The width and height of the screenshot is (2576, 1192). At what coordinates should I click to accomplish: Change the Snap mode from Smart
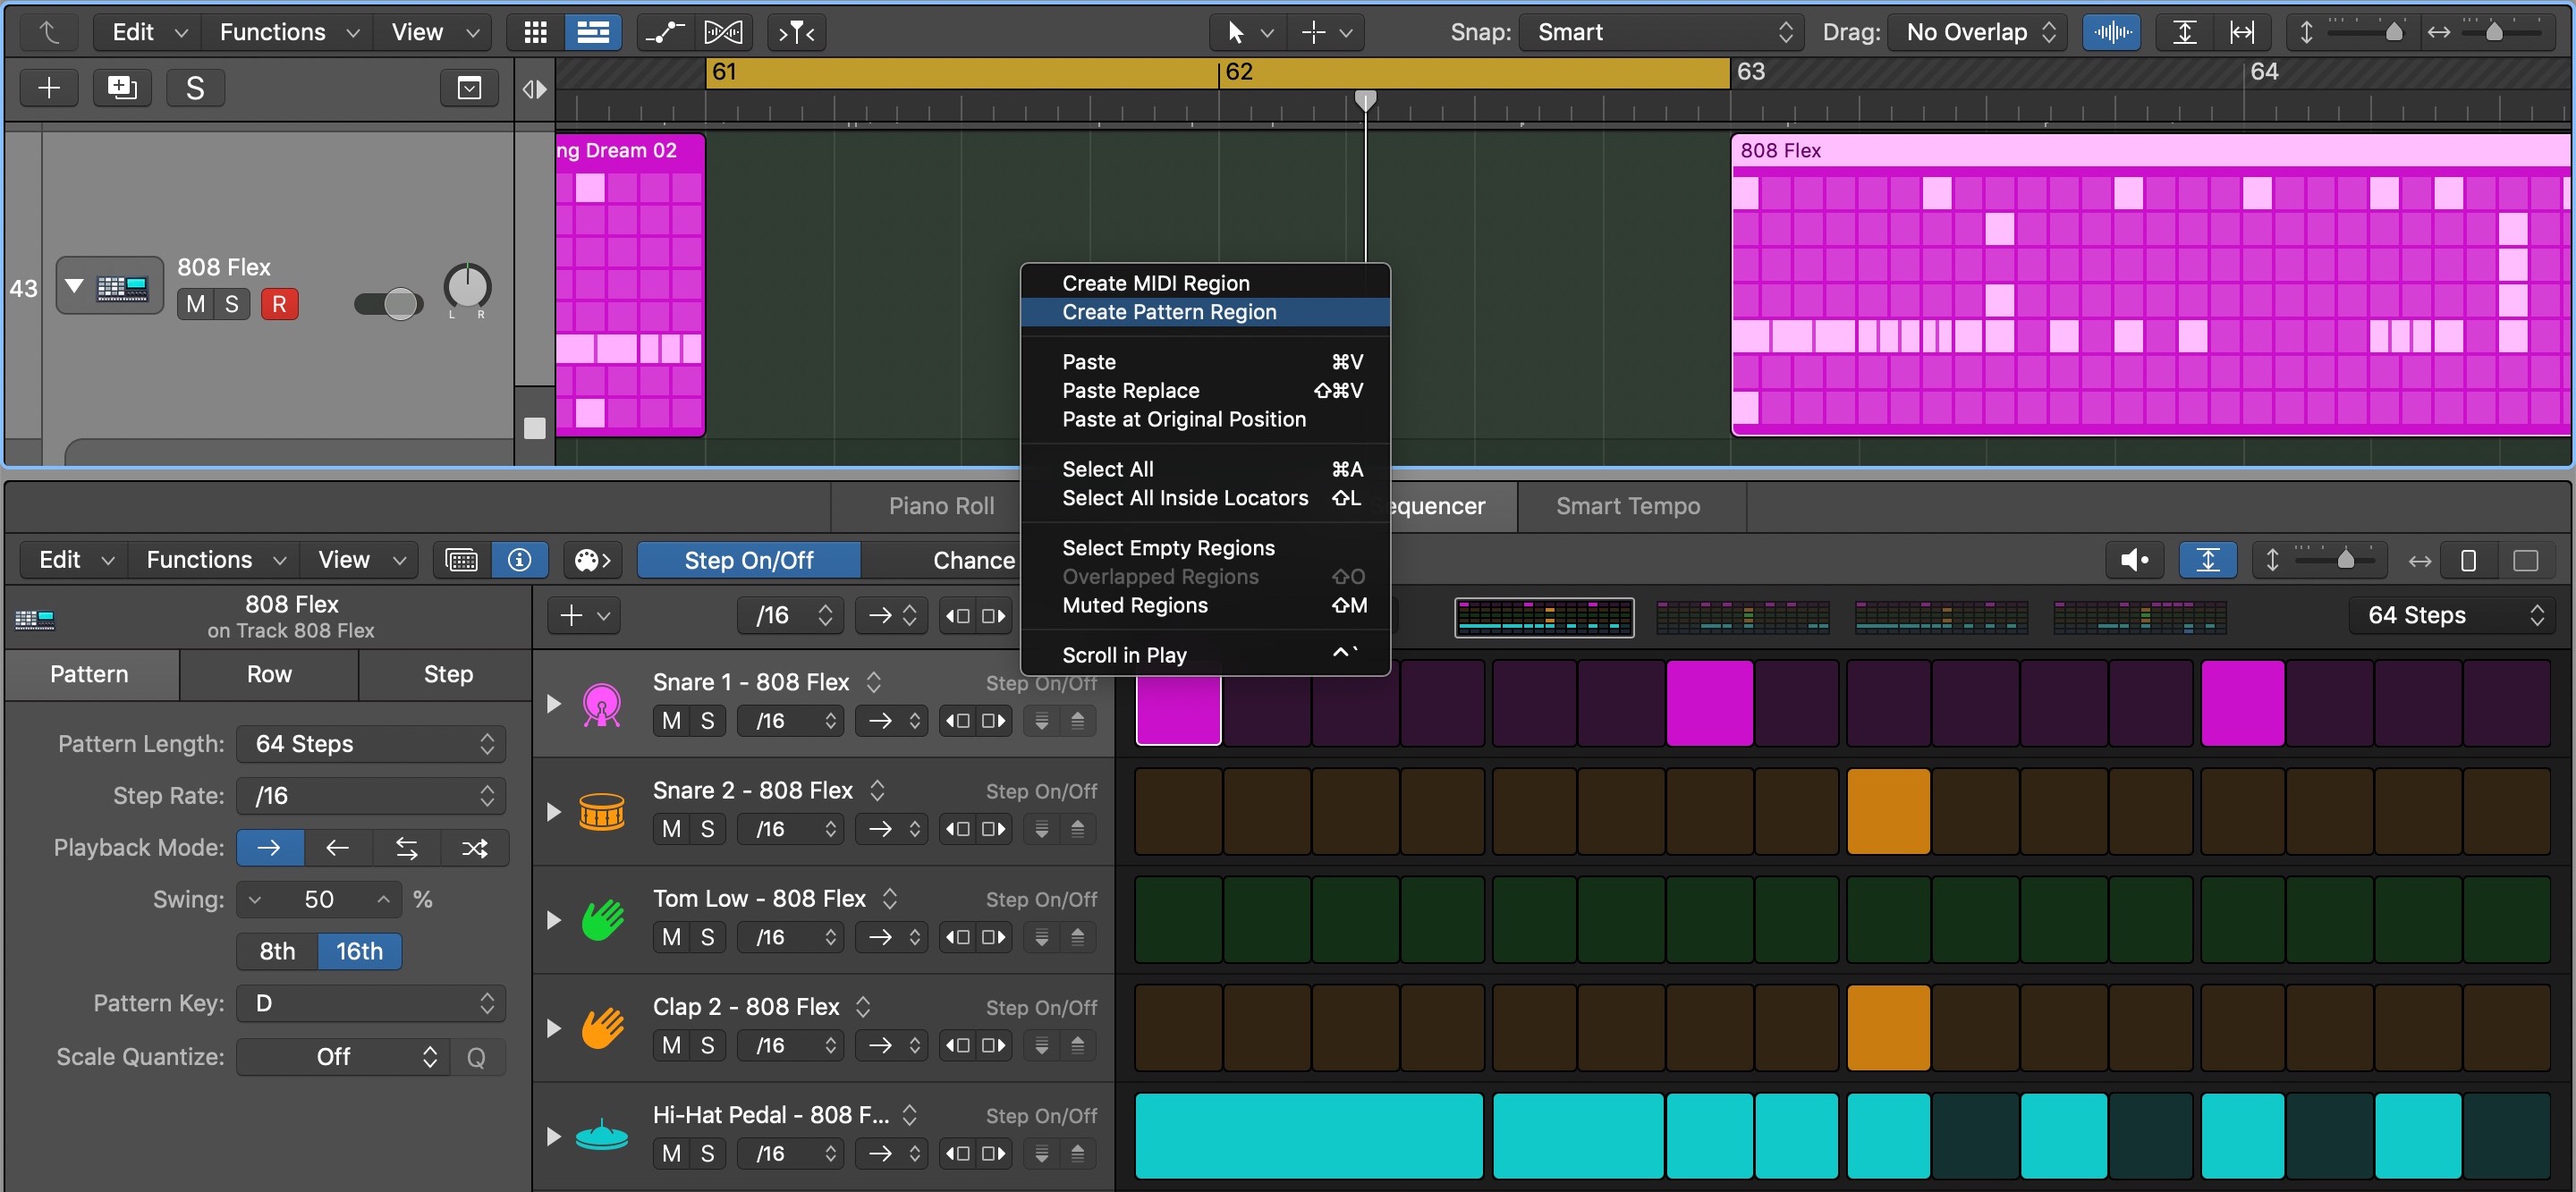(1660, 31)
